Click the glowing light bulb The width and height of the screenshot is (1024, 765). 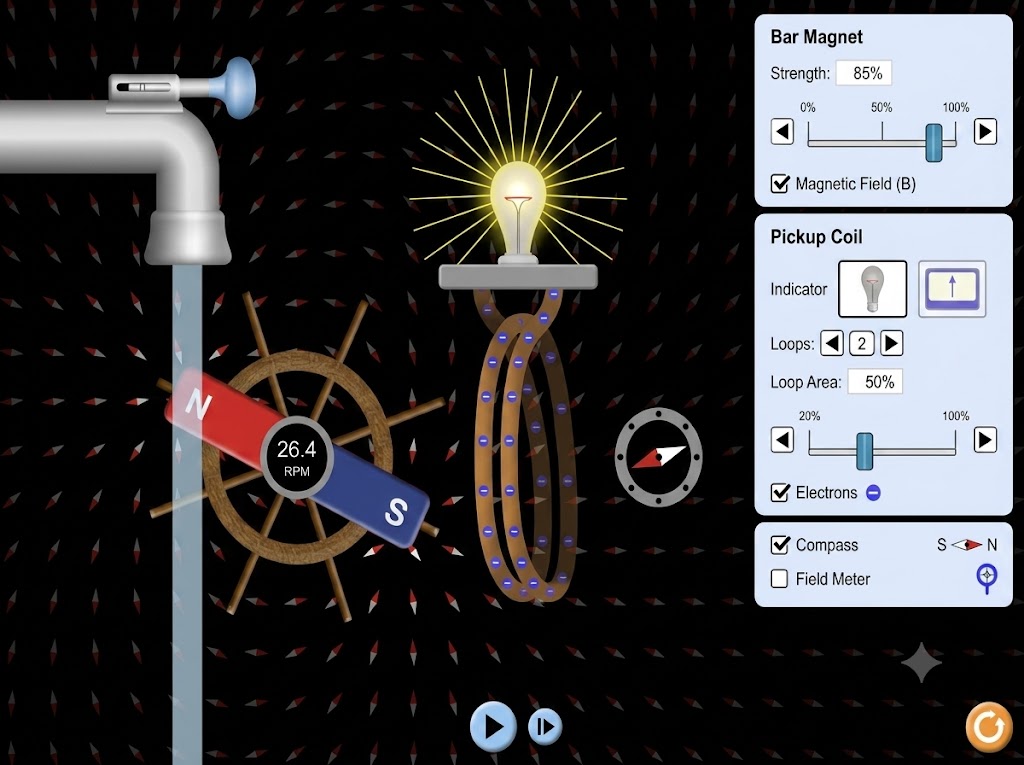click(519, 210)
